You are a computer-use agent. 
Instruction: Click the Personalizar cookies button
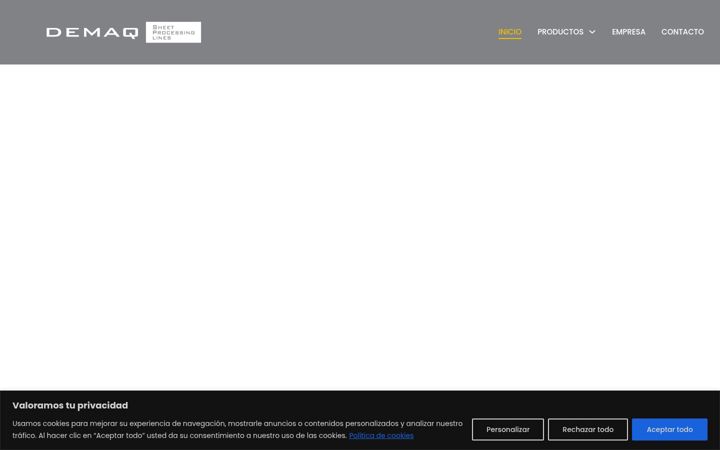508,429
